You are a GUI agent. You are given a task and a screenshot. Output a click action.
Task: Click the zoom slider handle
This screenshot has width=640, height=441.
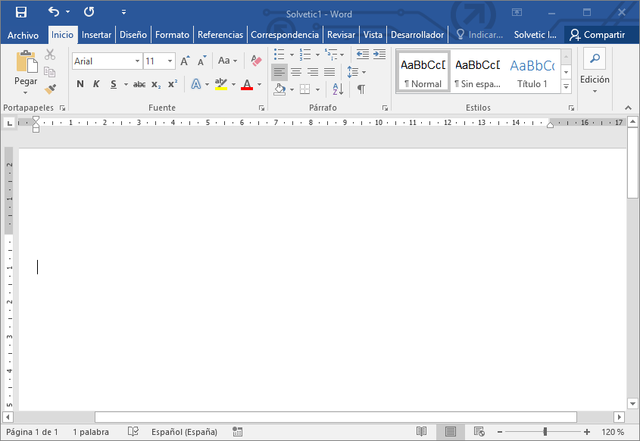(545, 432)
